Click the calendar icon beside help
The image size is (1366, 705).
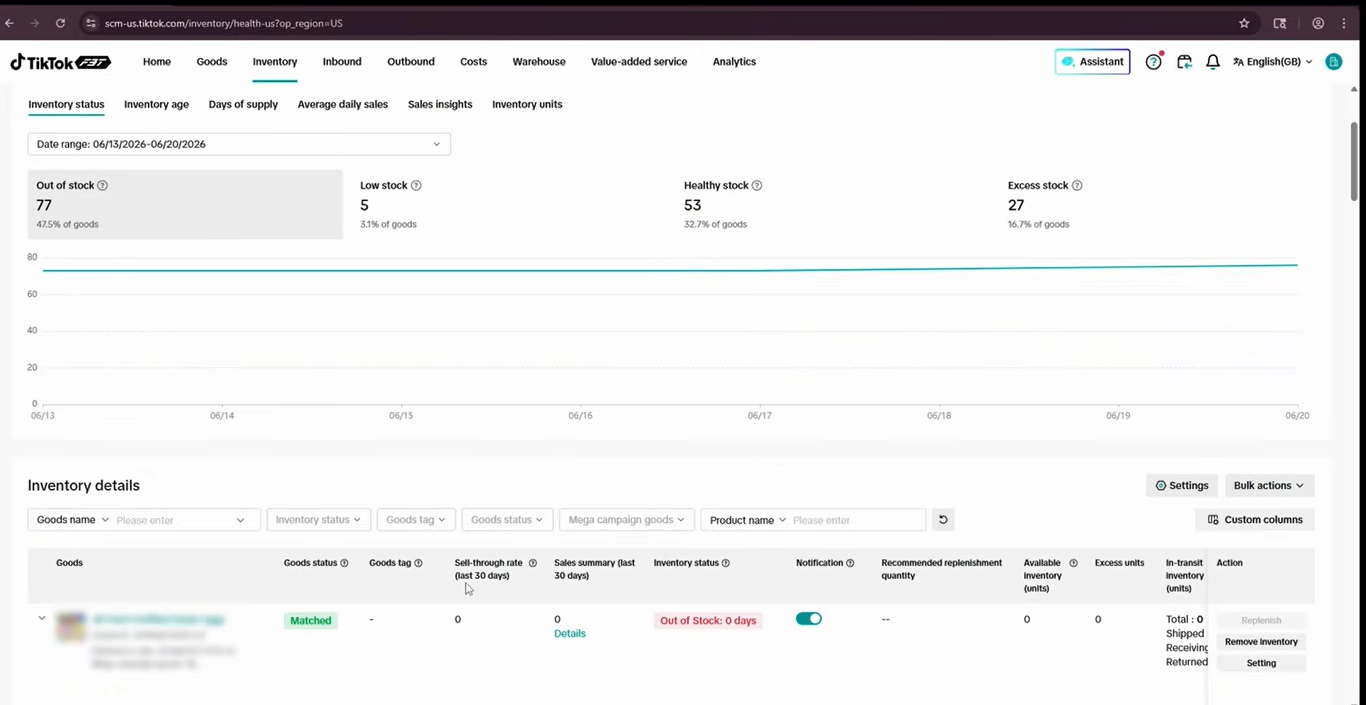pyautogui.click(x=1184, y=62)
